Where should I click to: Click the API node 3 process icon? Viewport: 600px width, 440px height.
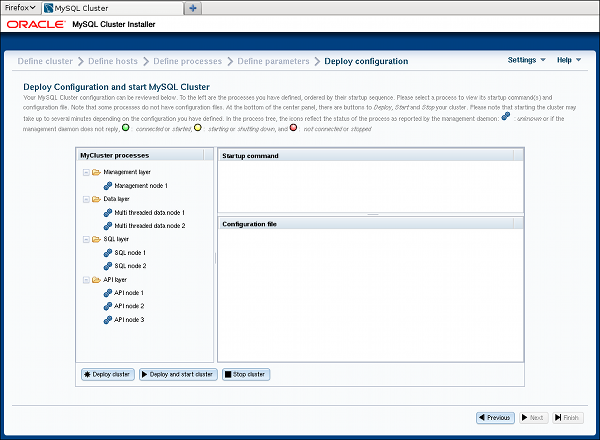click(x=107, y=320)
